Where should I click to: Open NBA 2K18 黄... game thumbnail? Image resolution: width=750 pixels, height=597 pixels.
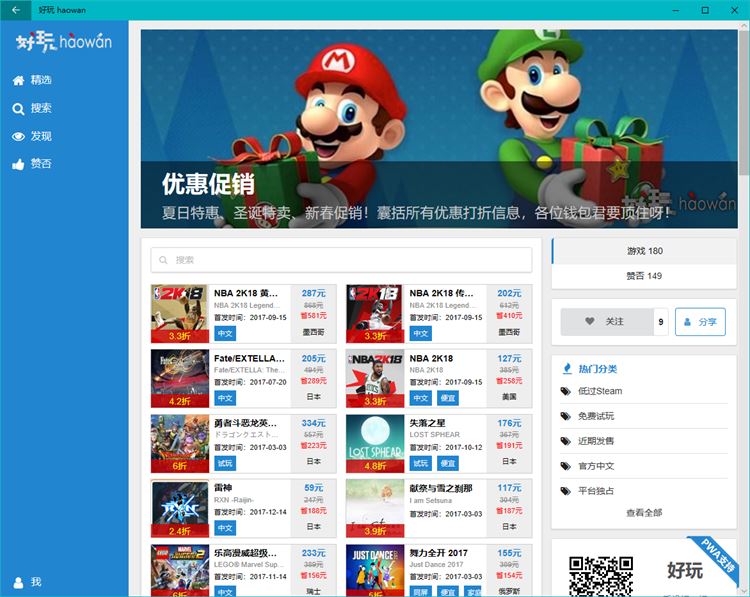click(179, 314)
